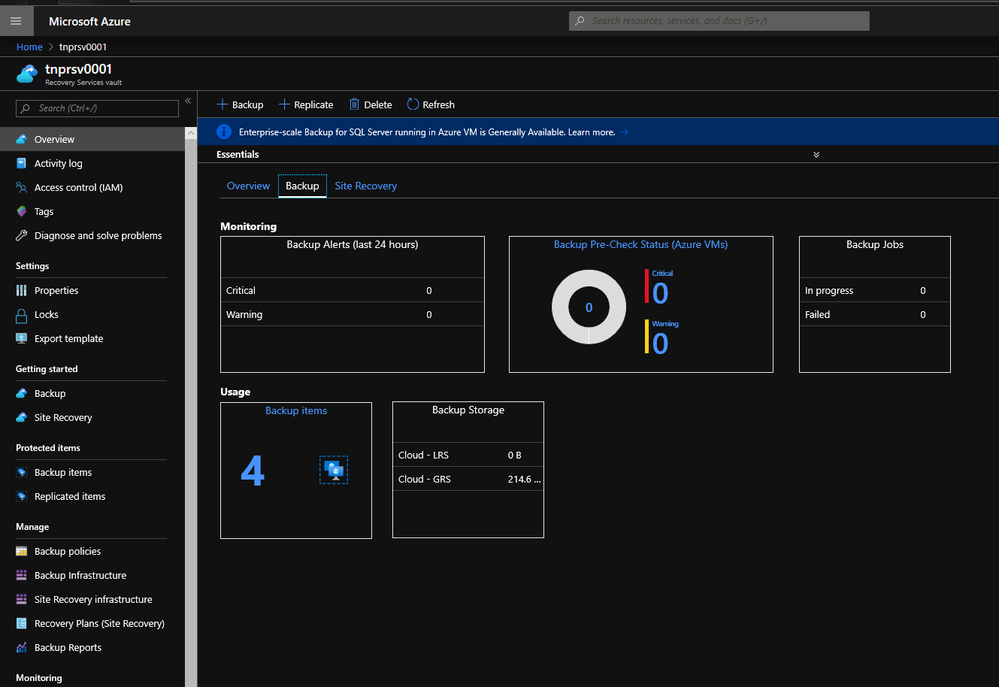Open Backup items tile title link
Image resolution: width=999 pixels, height=687 pixels.
click(x=296, y=411)
